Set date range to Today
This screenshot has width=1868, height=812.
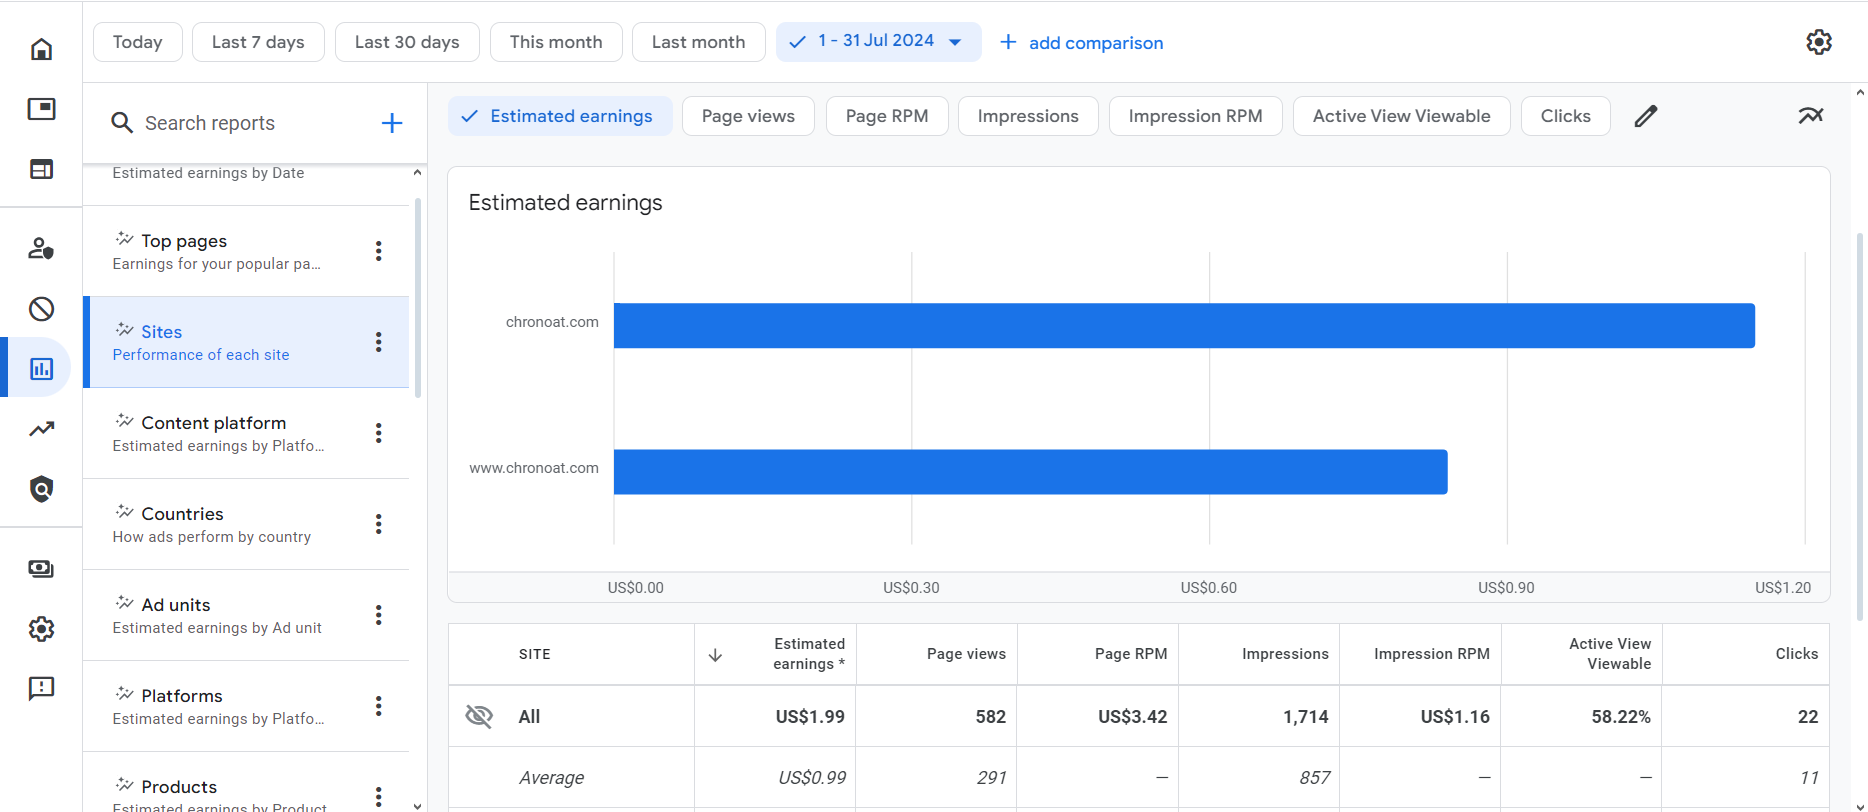click(137, 42)
